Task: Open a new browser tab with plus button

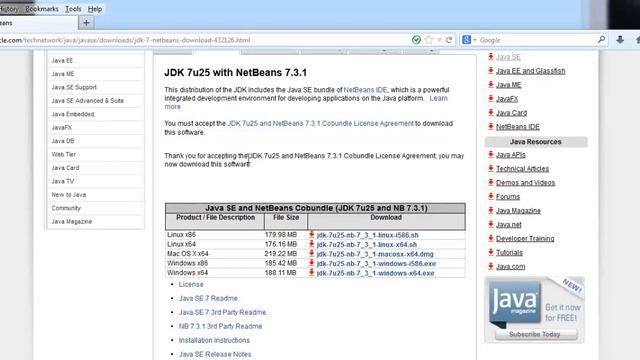Action: pyautogui.click(x=86, y=23)
